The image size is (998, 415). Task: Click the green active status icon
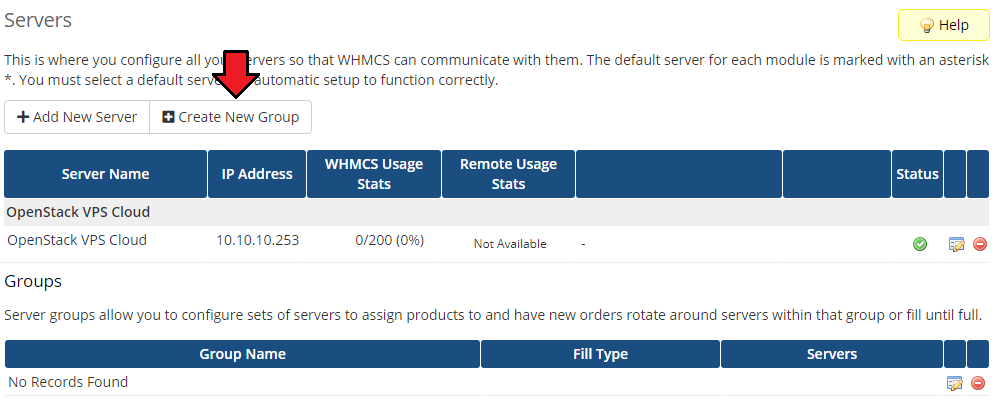[920, 244]
